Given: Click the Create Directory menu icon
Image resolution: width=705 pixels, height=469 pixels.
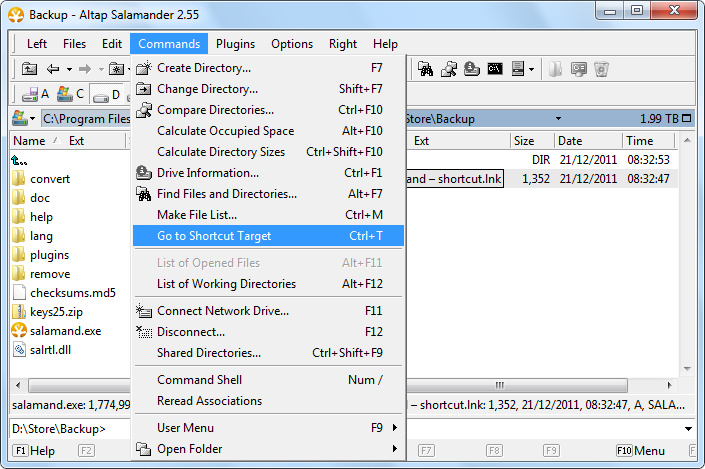Looking at the screenshot, I should pyautogui.click(x=144, y=68).
